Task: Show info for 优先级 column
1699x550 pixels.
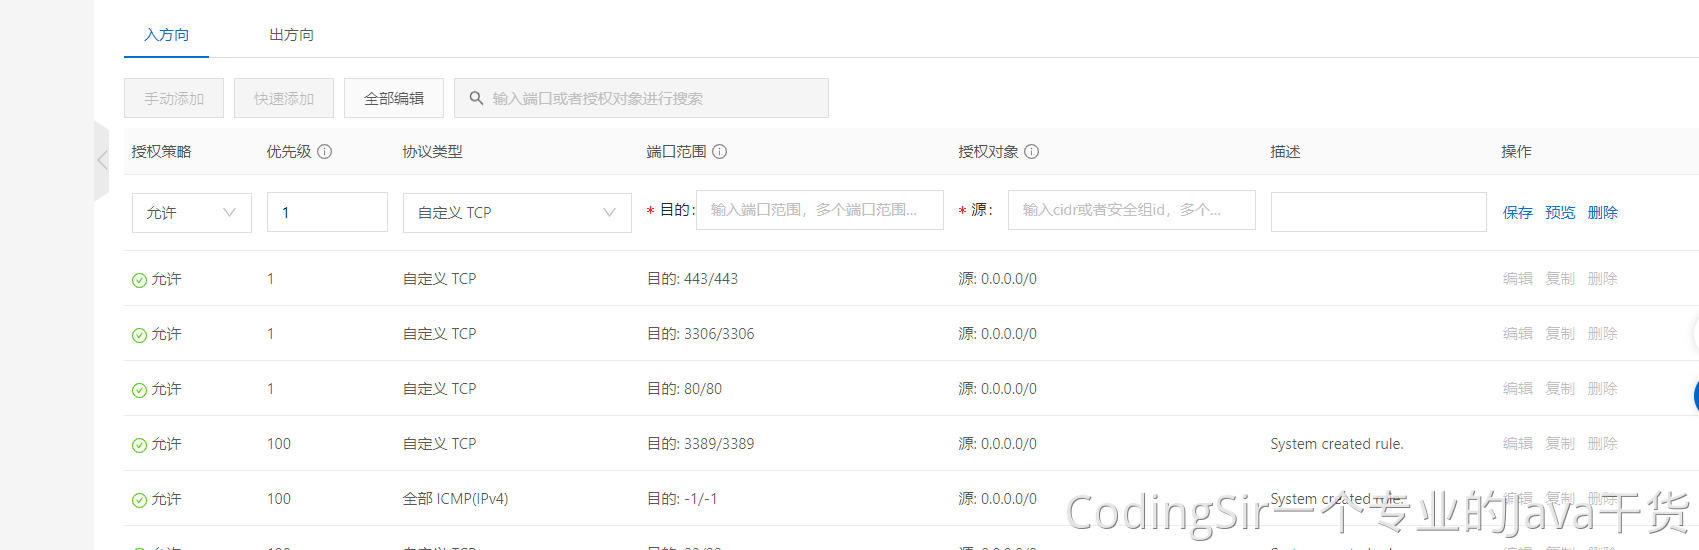Action: [325, 152]
